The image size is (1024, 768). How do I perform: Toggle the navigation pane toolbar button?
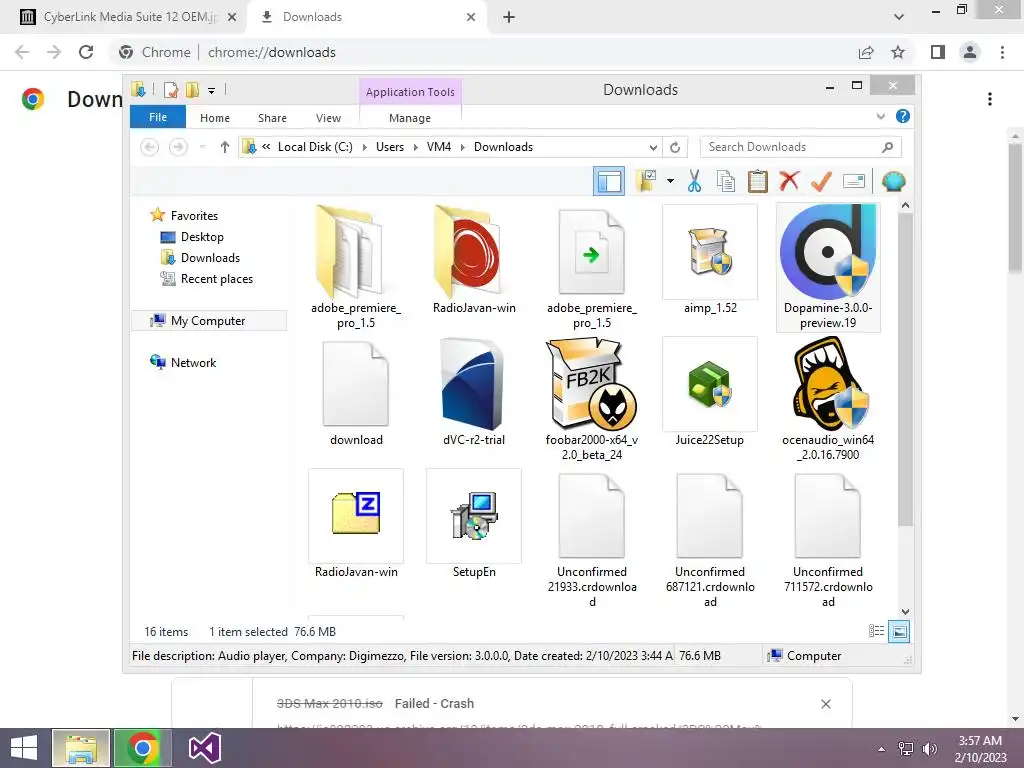click(x=609, y=182)
